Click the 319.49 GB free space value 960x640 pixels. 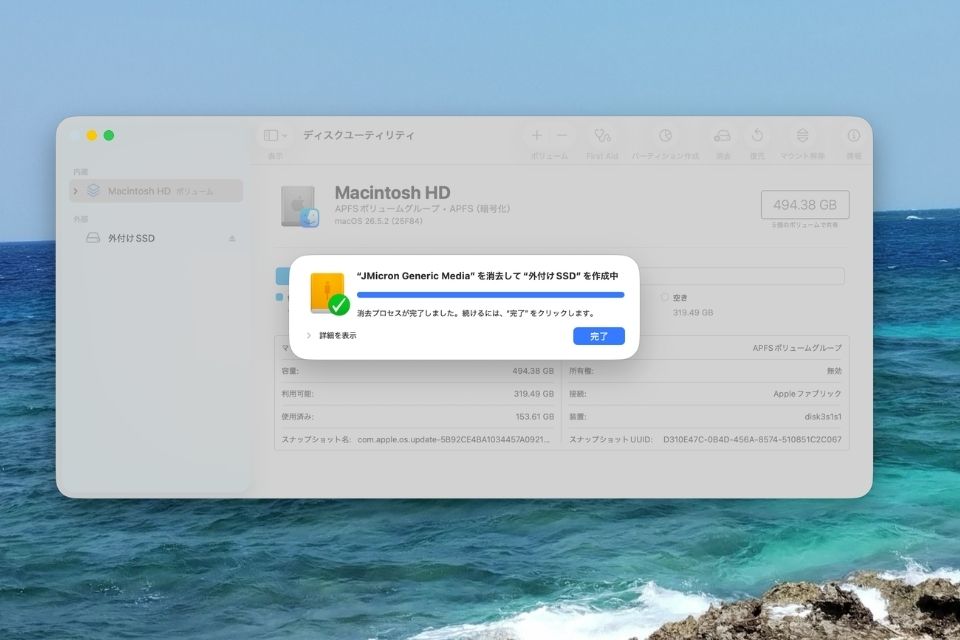point(692,312)
